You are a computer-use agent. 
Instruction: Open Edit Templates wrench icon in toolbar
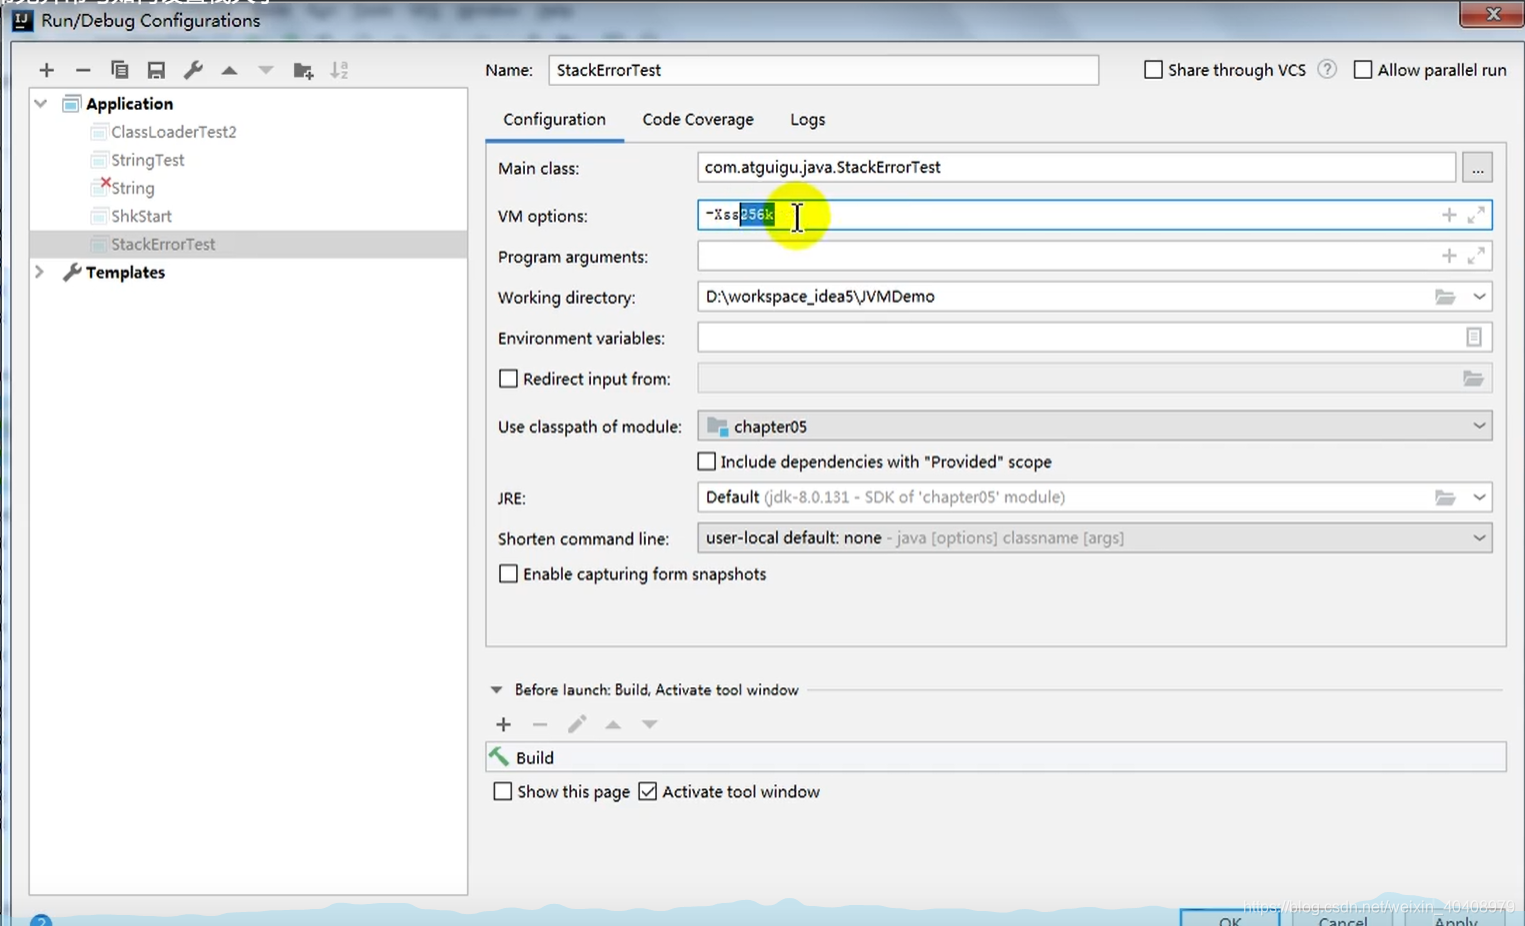[x=193, y=70]
